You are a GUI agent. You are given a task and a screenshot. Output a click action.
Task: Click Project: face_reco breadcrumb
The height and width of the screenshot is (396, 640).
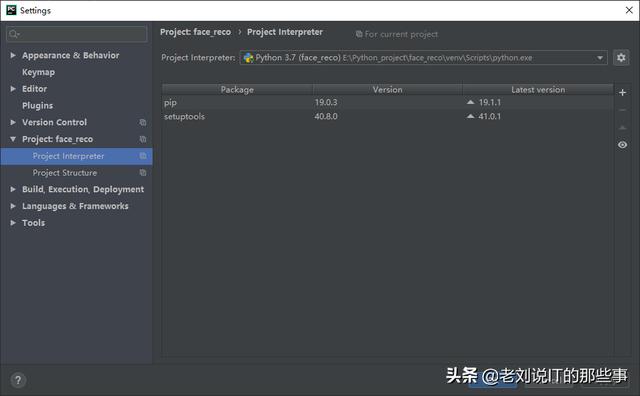195,32
